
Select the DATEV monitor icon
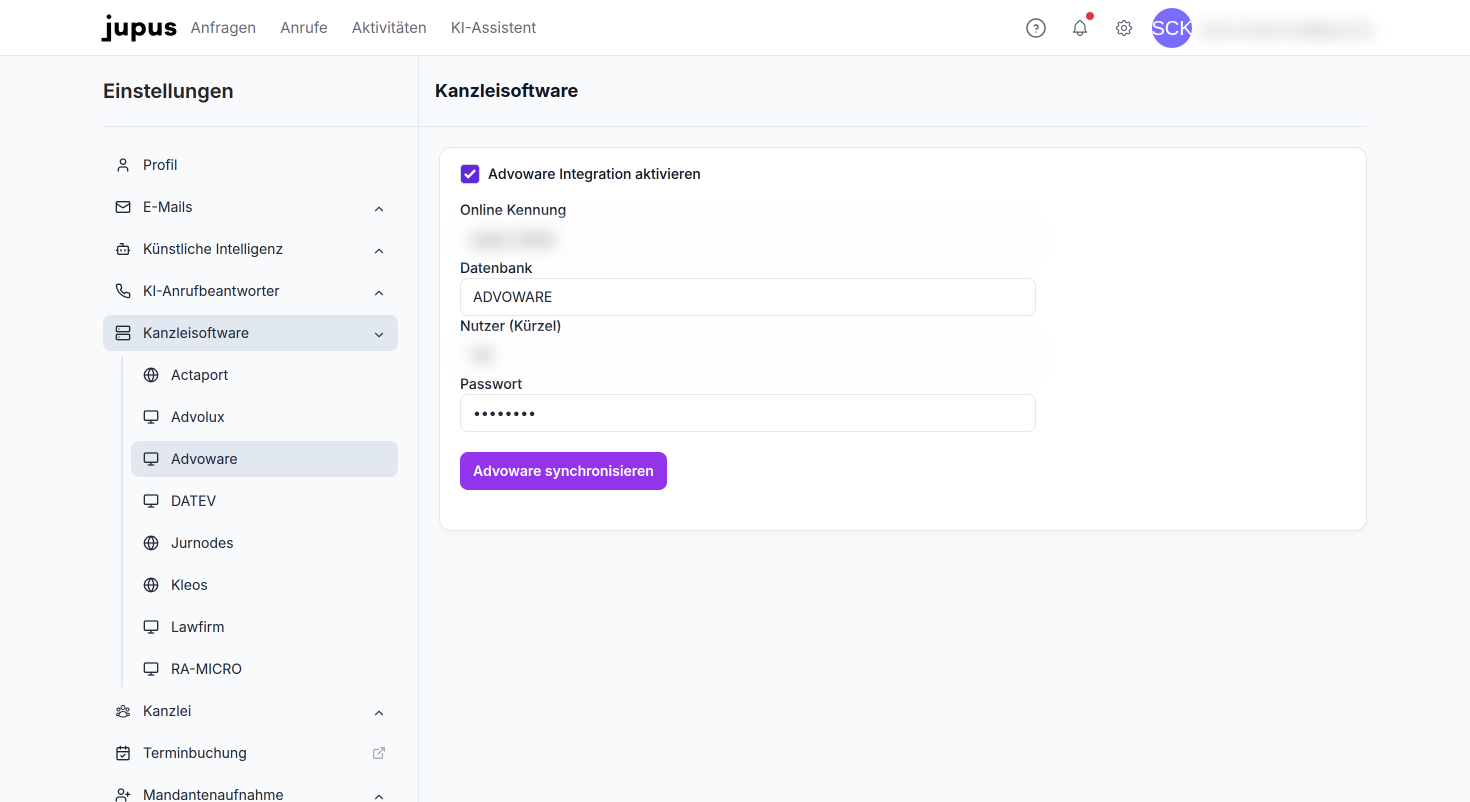tap(151, 501)
